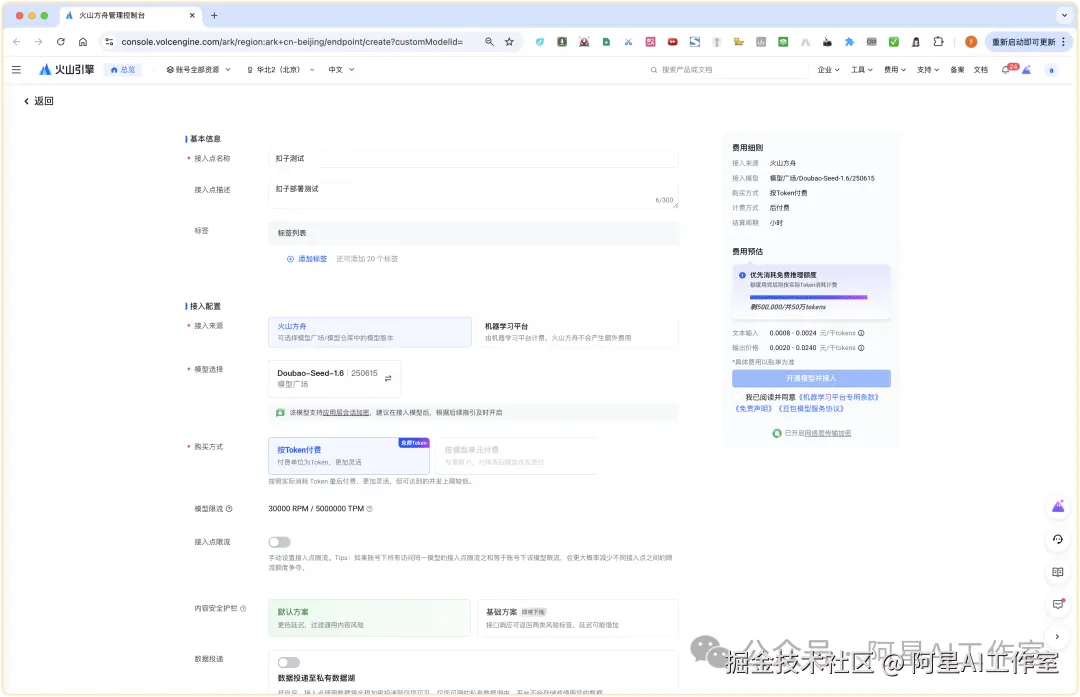This screenshot has height=697, width=1080.
Task: Click the green encryption shield icon
Action: point(777,433)
